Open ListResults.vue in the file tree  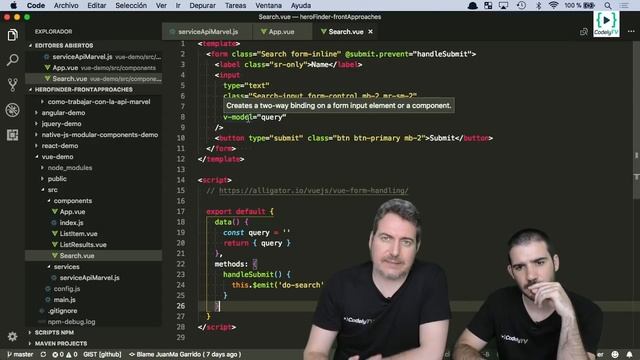[x=83, y=245]
